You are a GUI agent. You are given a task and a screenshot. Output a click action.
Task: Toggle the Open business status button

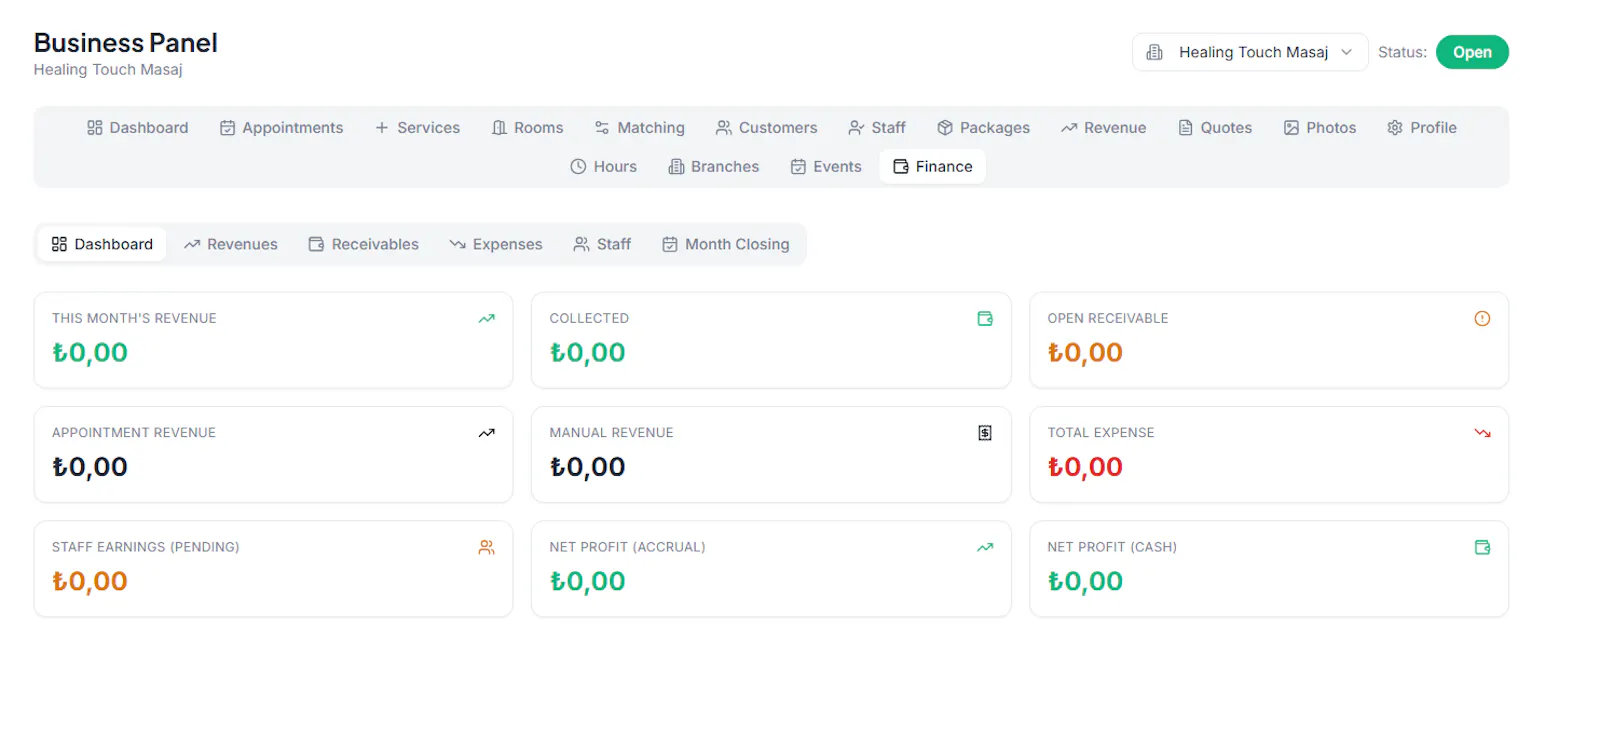1472,52
